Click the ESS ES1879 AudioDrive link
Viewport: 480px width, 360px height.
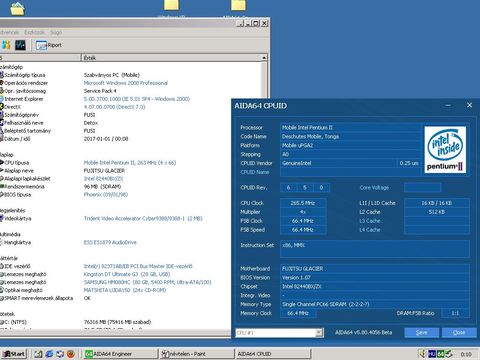pyautogui.click(x=110, y=242)
